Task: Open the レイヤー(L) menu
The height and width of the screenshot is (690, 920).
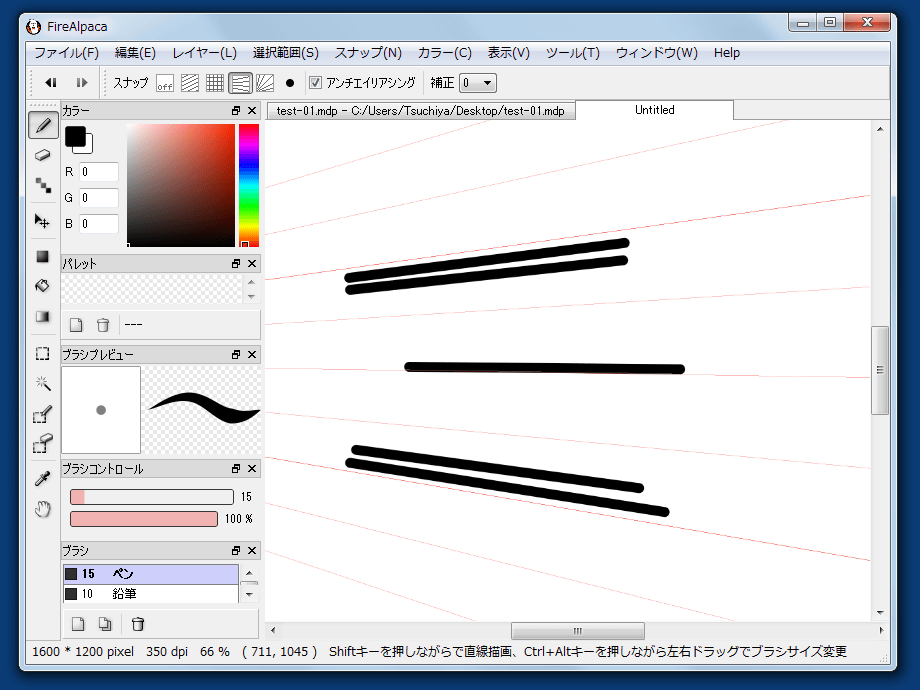Action: click(x=204, y=53)
